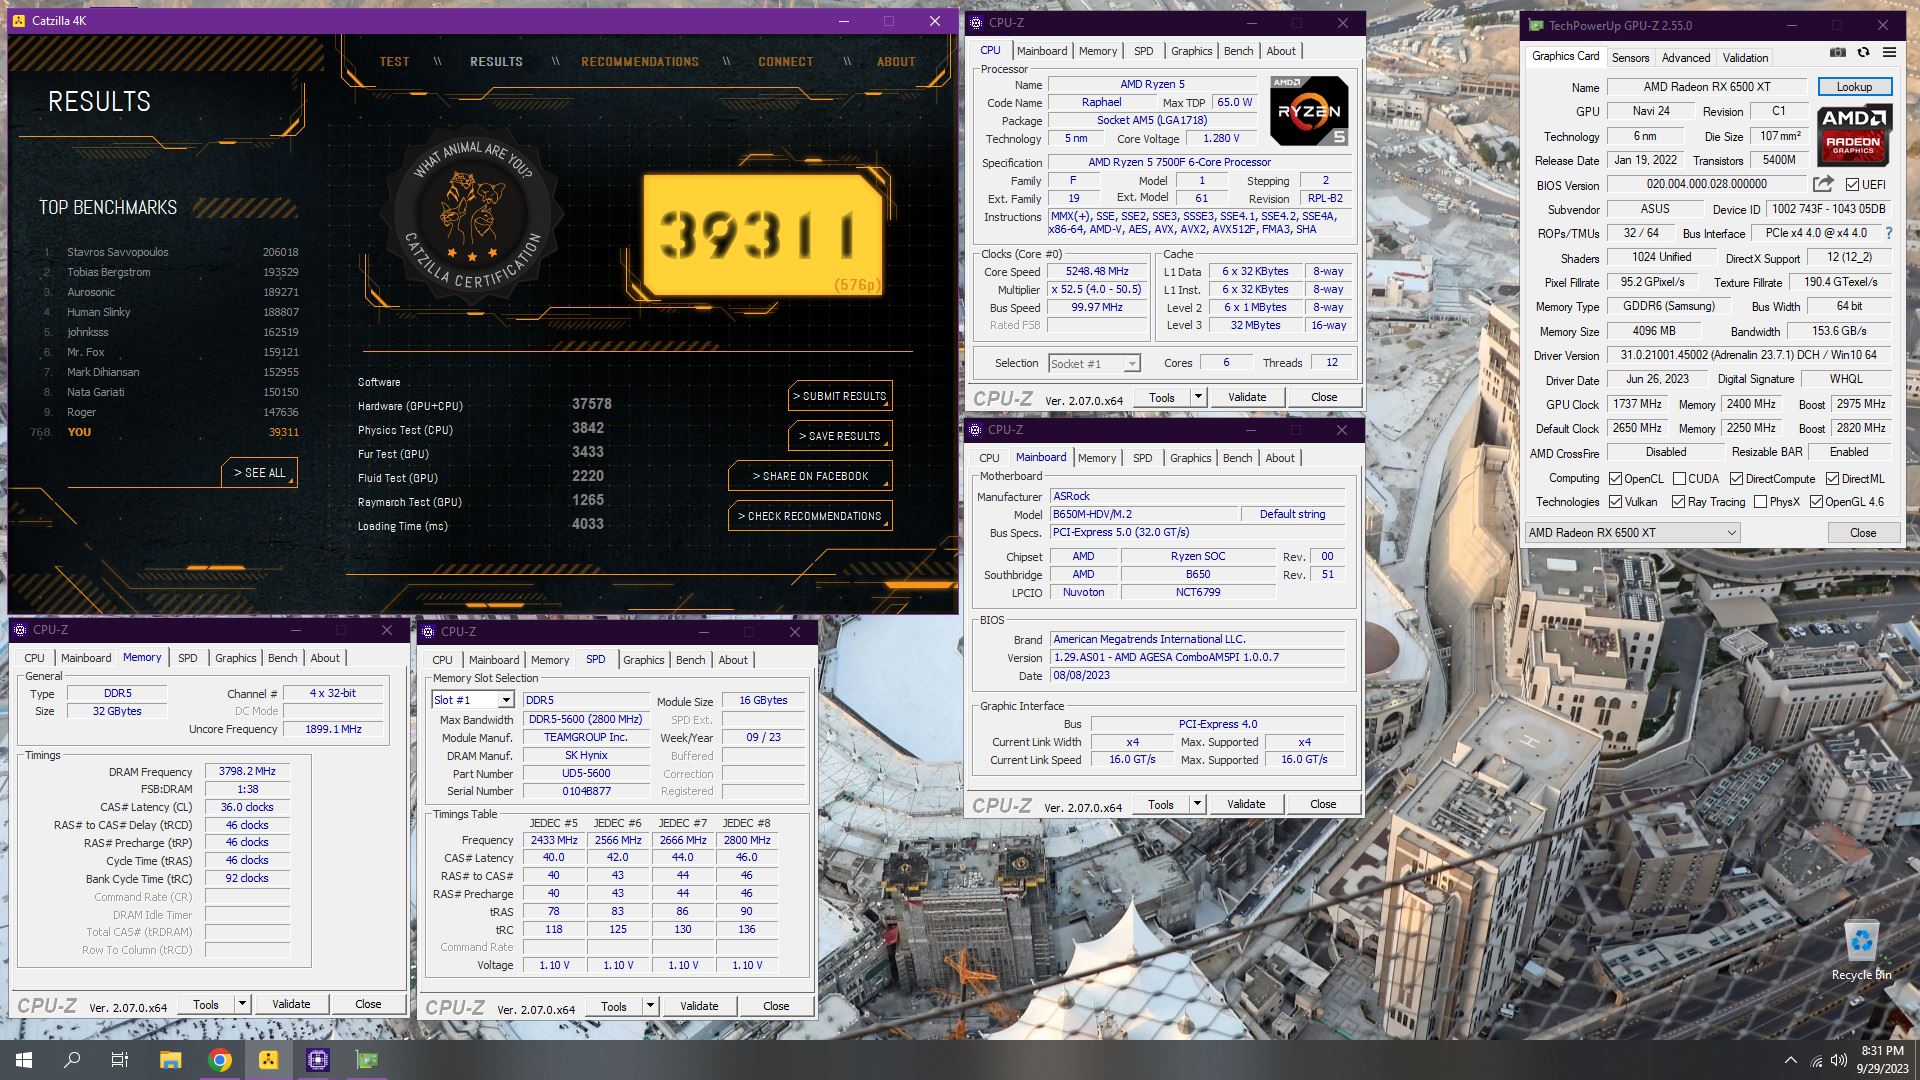Click the taskbar clock showing 8:31 PM

point(1881,1060)
